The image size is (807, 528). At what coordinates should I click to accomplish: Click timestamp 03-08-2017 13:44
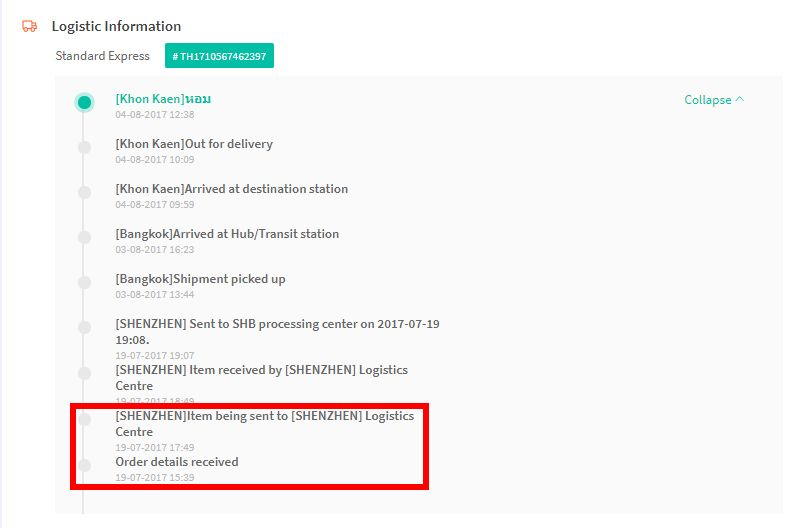pos(154,294)
